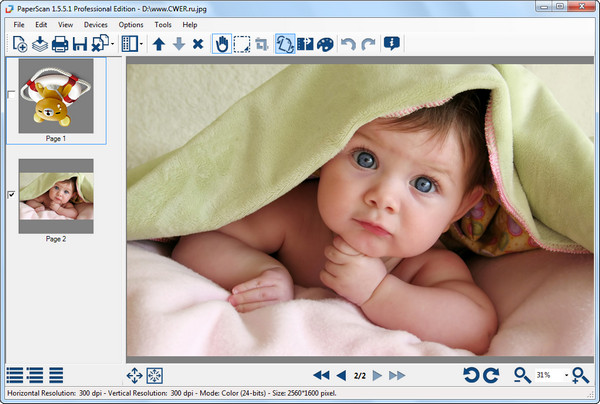Screen dimensions: 600x404
Task: Rotate image clockwise at bottom bar
Action: pyautogui.click(x=491, y=375)
